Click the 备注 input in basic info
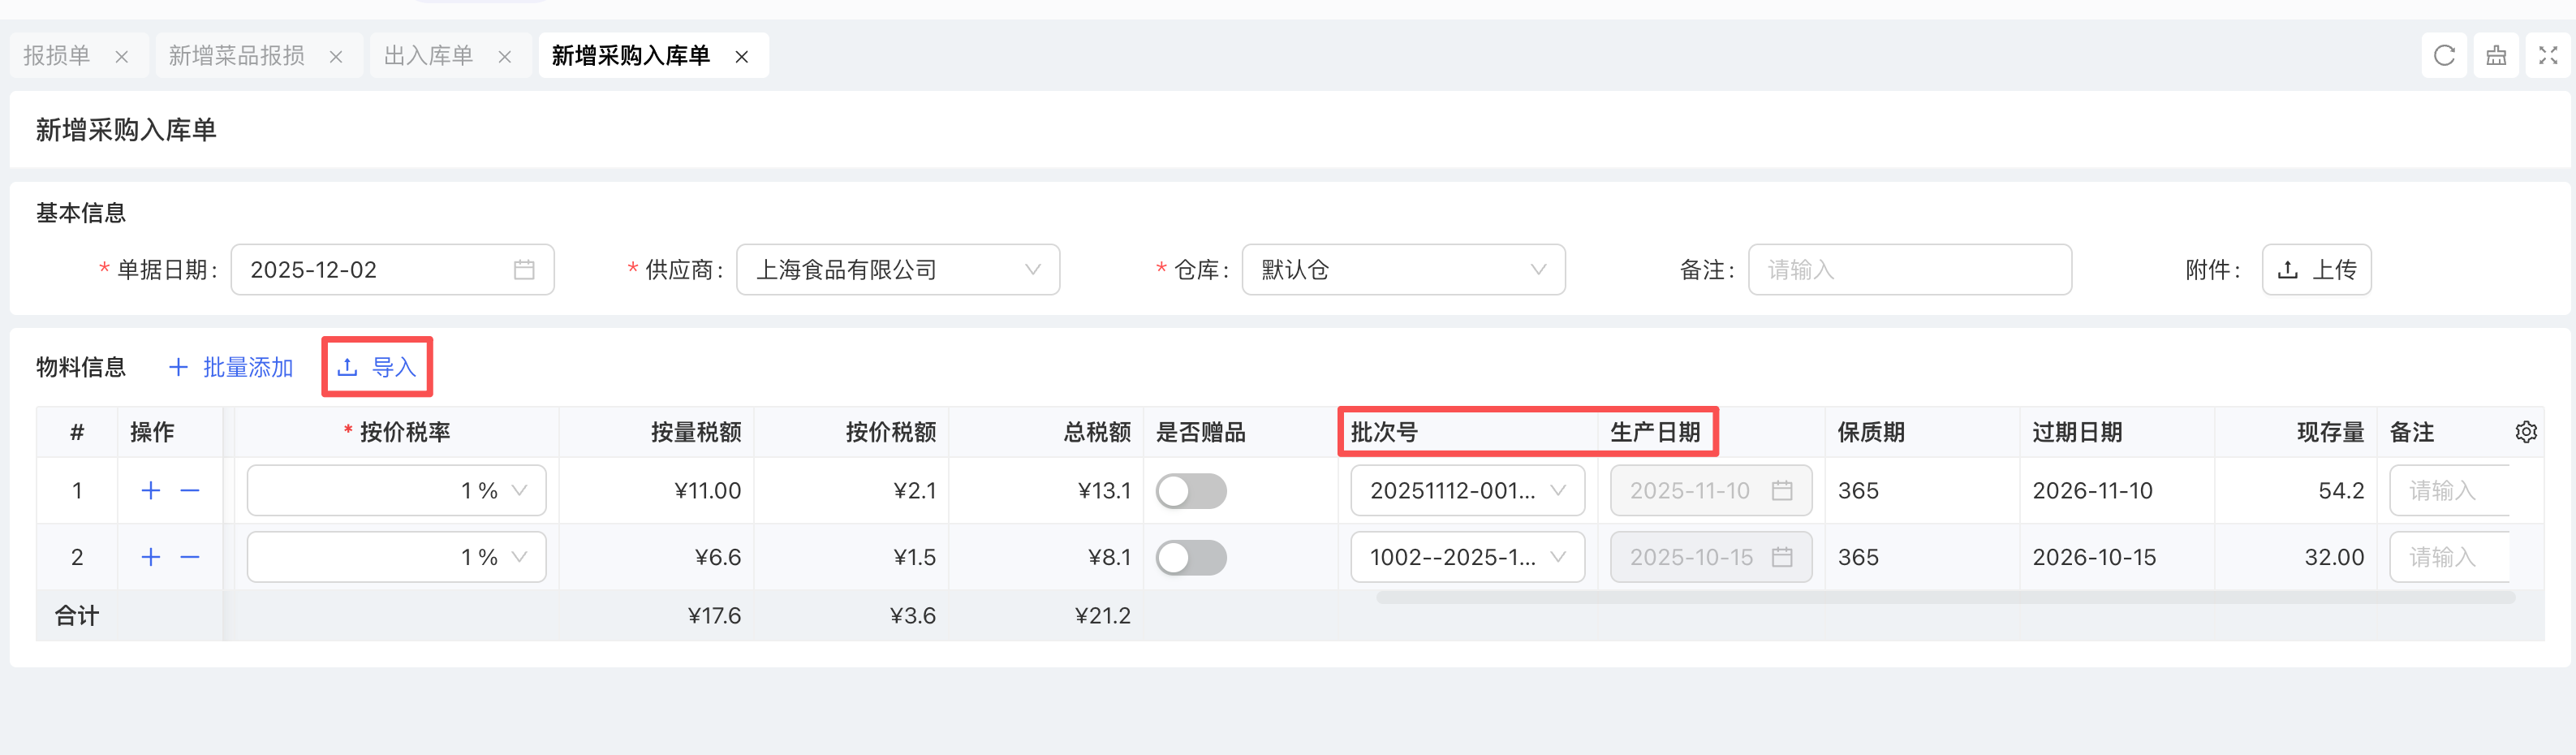The height and width of the screenshot is (755, 2576). point(1908,270)
